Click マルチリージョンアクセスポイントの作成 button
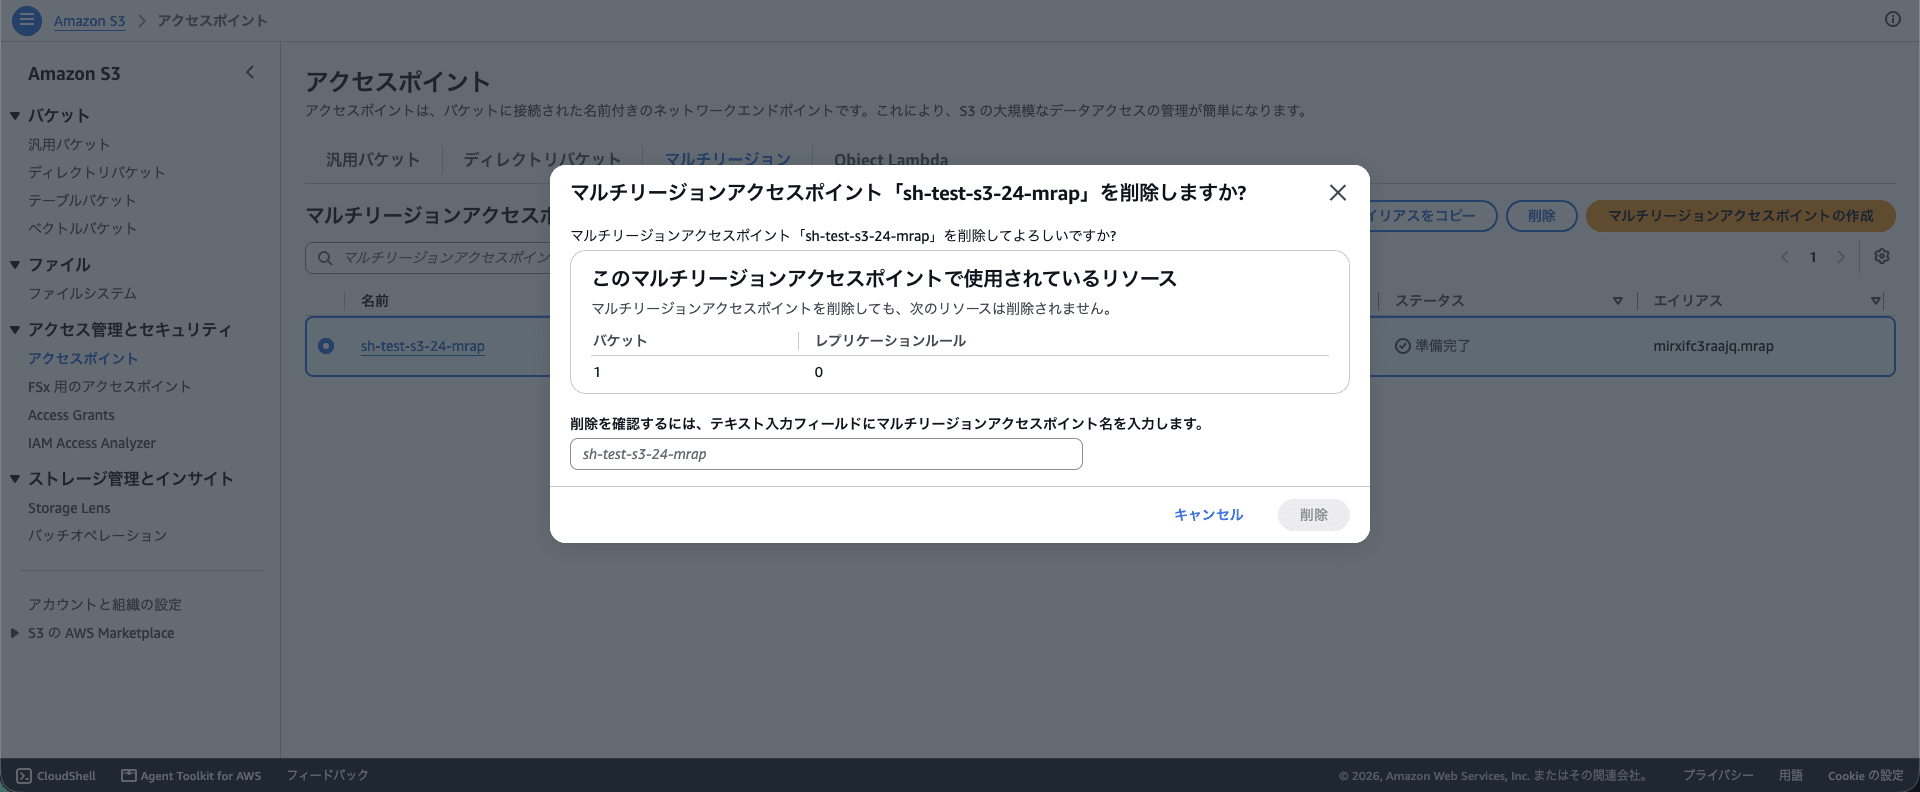 (1741, 216)
